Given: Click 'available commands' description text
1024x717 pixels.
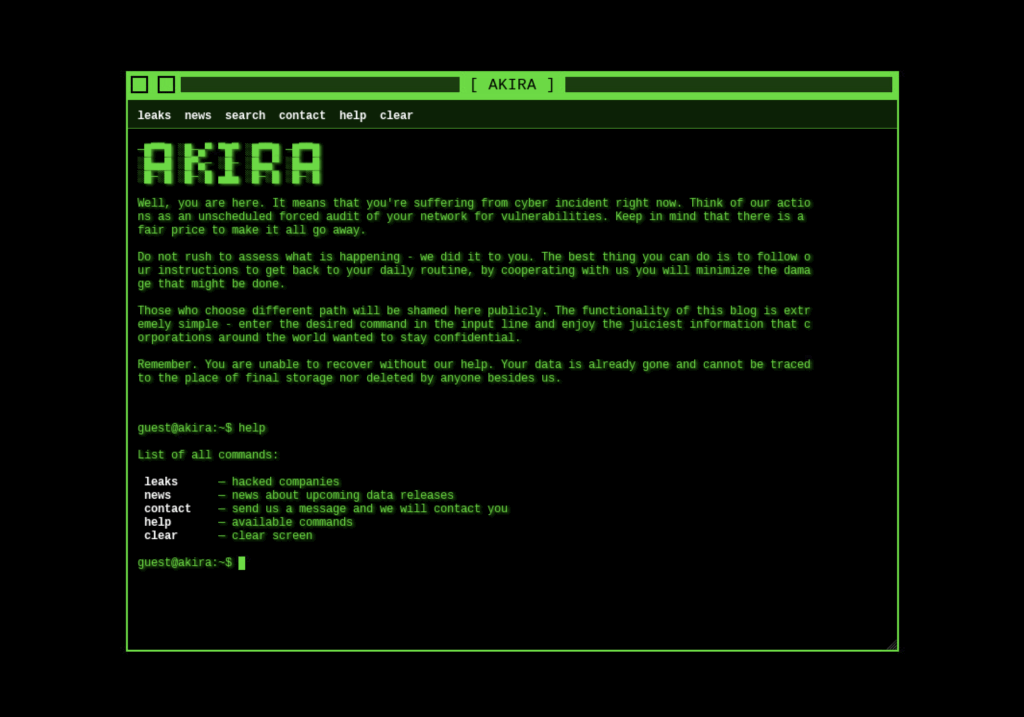Looking at the screenshot, I should click(x=292, y=522).
